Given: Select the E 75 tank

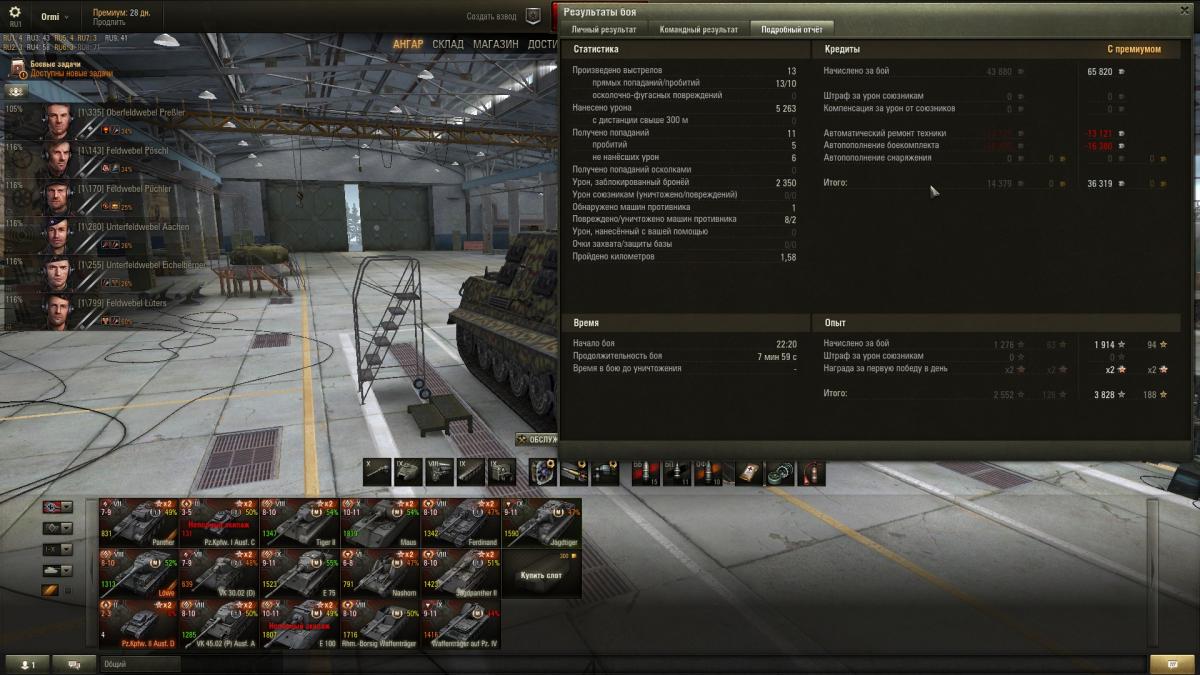Looking at the screenshot, I should (x=299, y=573).
